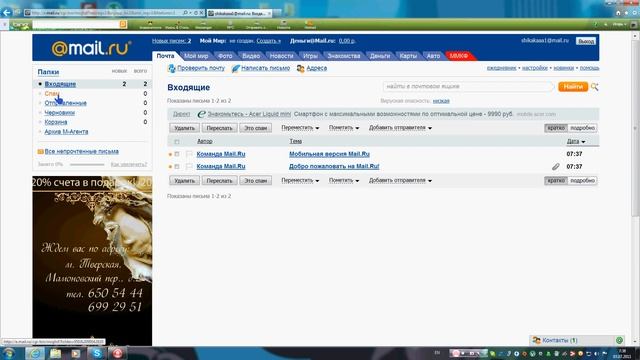Screen dimensions: 640x360
Task: Switch to кратко view in bottom toolbar
Action: [x=556, y=180]
